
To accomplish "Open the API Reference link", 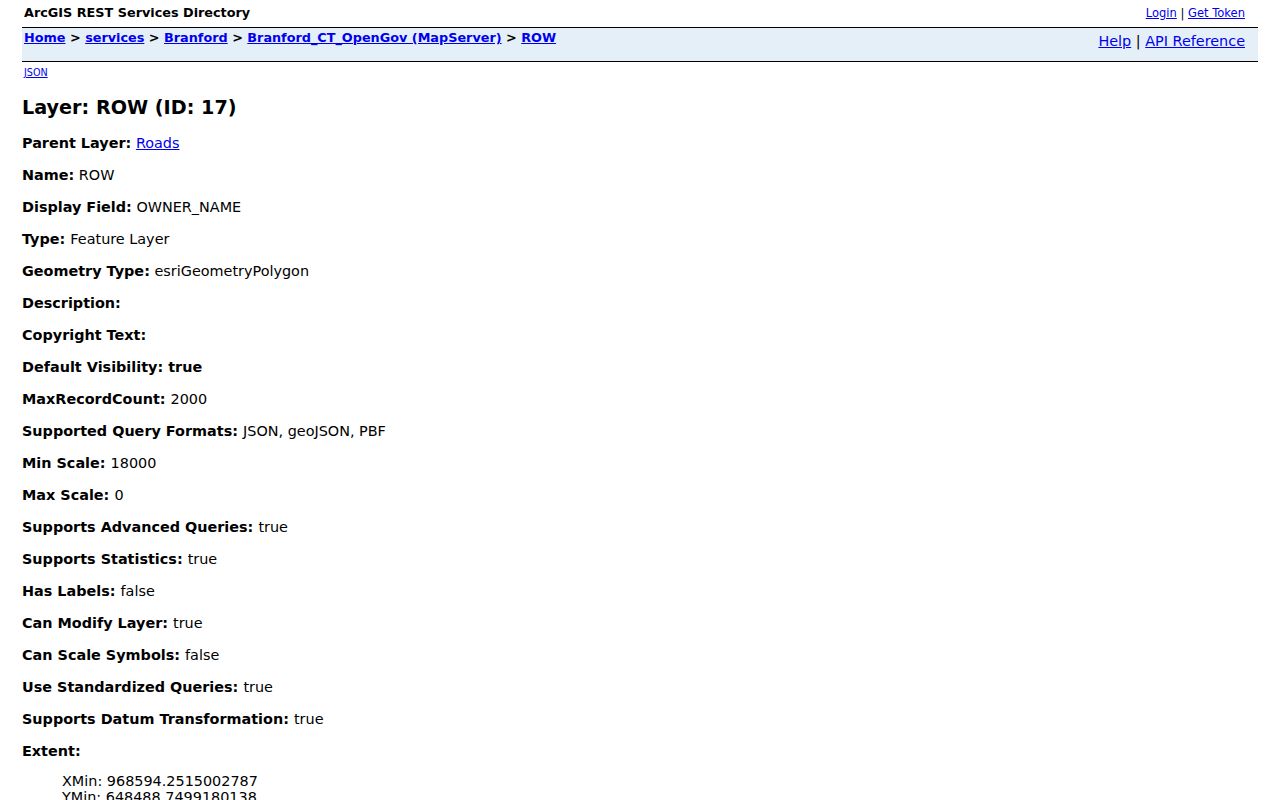I will pos(1195,41).
